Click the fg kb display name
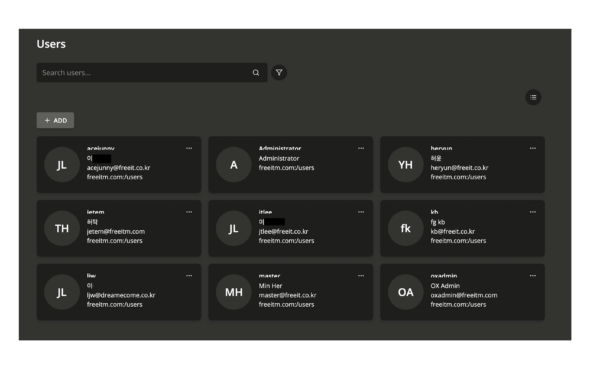590x369 pixels. click(x=438, y=222)
